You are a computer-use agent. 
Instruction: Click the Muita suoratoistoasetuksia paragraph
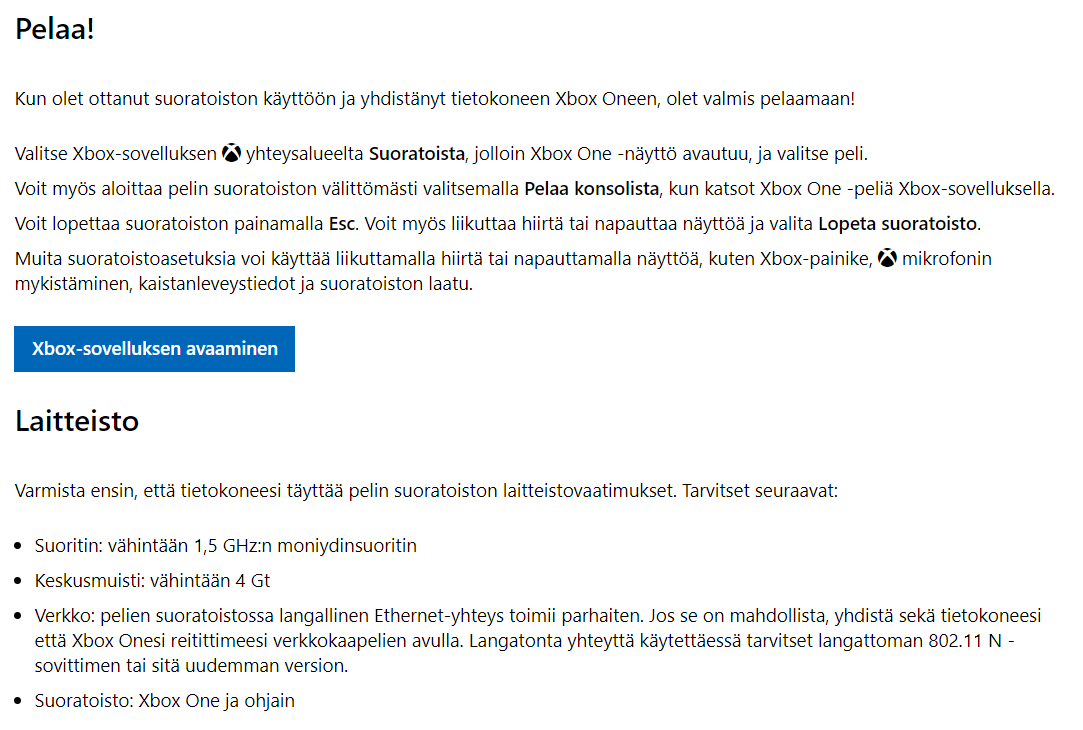(x=503, y=271)
